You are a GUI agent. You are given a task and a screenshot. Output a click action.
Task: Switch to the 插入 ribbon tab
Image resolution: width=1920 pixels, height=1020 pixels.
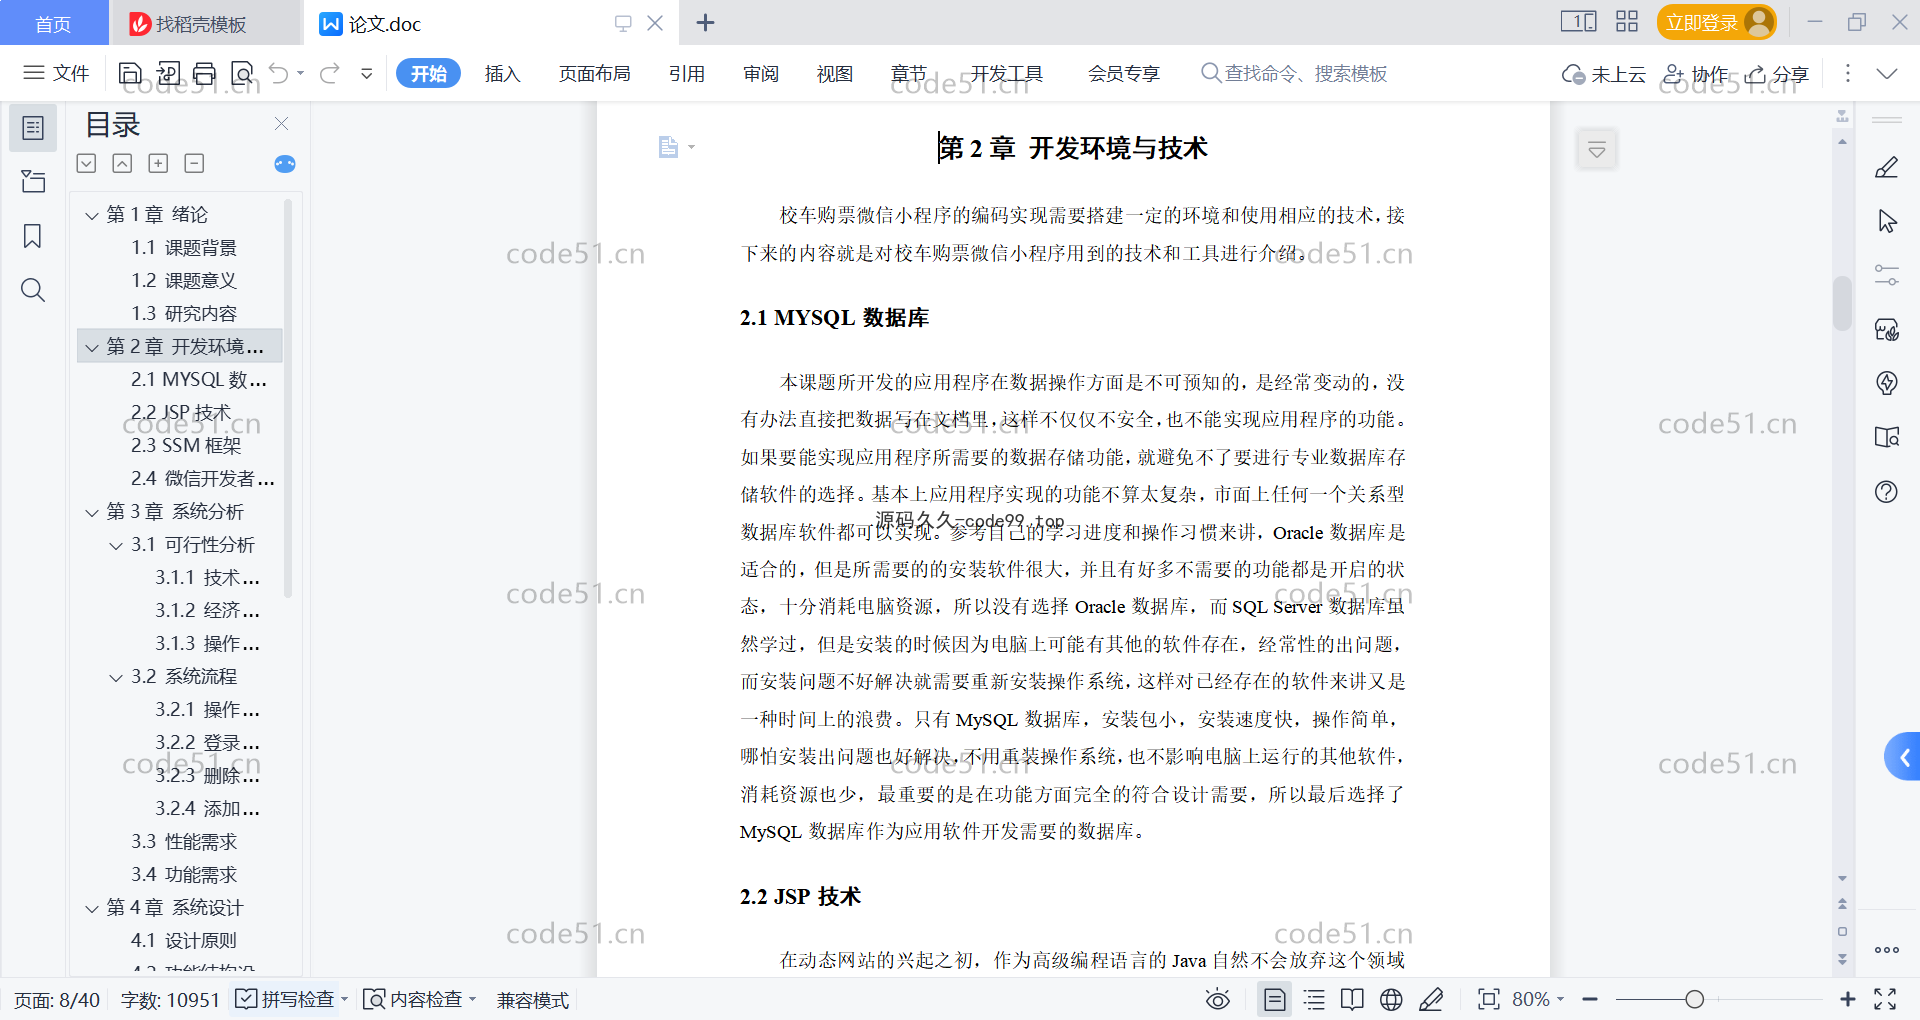pos(502,73)
